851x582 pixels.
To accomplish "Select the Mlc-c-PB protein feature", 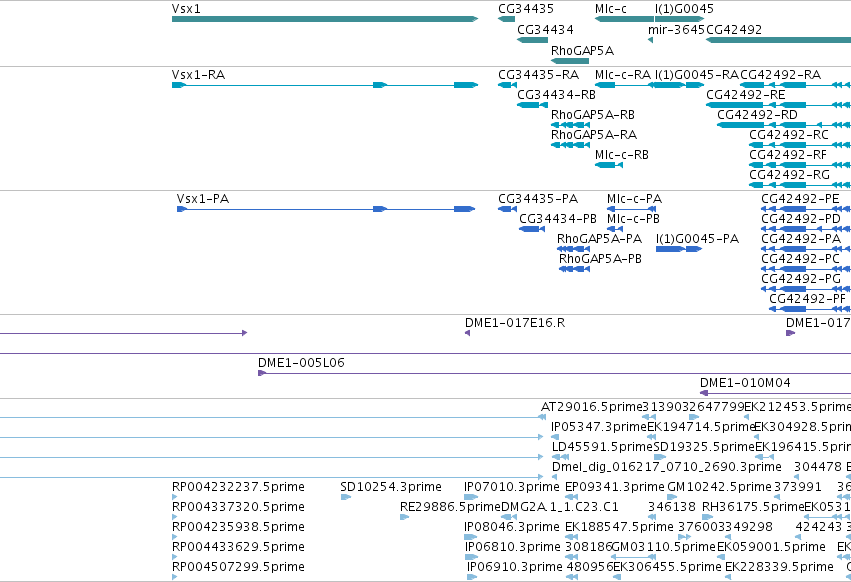I will pos(615,229).
